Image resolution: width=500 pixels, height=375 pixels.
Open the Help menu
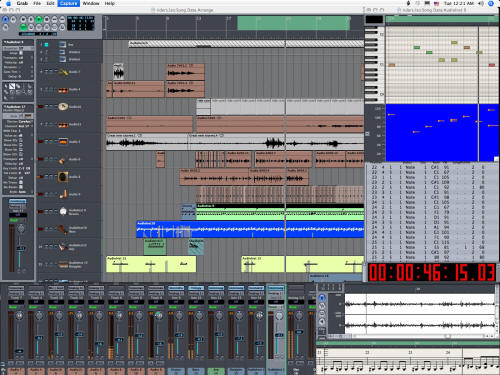110,3
